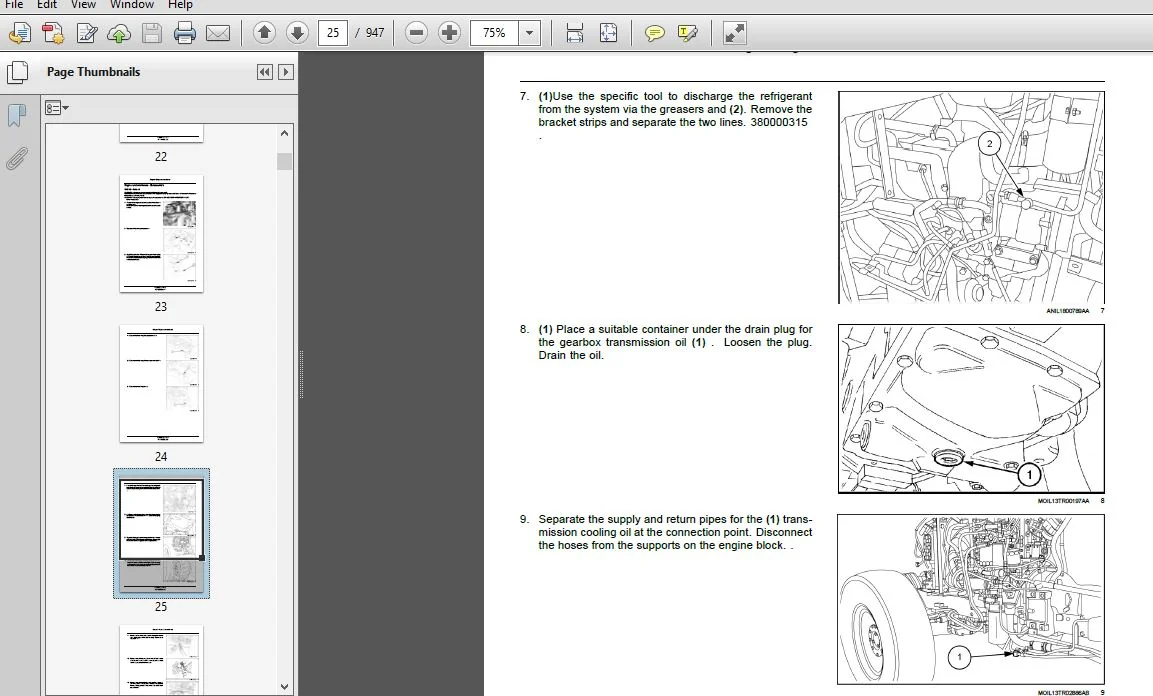Viewport: 1153px width, 696px height.
Task: Open the Help menu
Action: click(180, 4)
